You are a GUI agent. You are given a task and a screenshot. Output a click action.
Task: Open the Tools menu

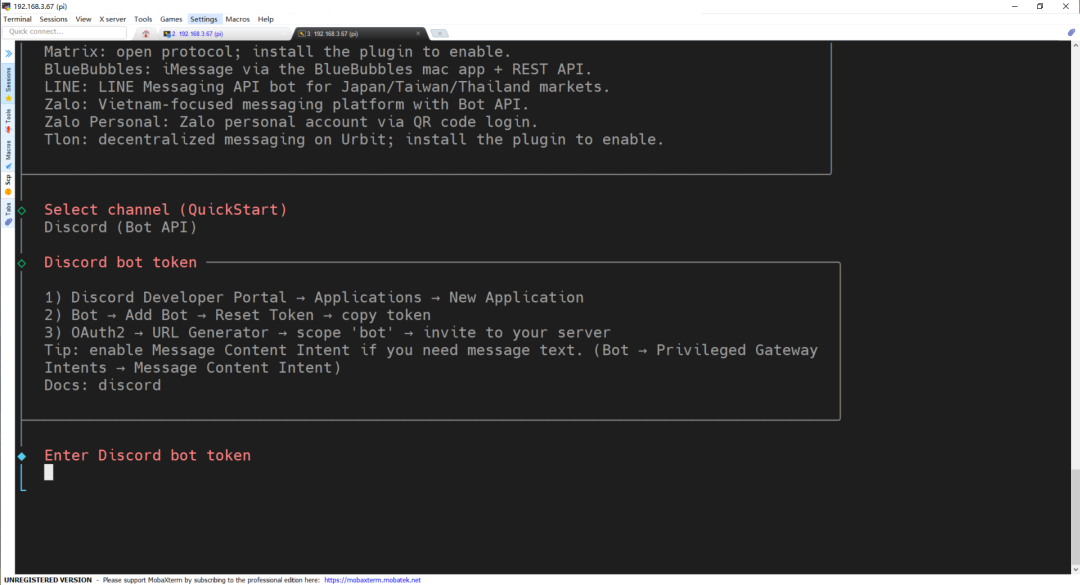[143, 19]
